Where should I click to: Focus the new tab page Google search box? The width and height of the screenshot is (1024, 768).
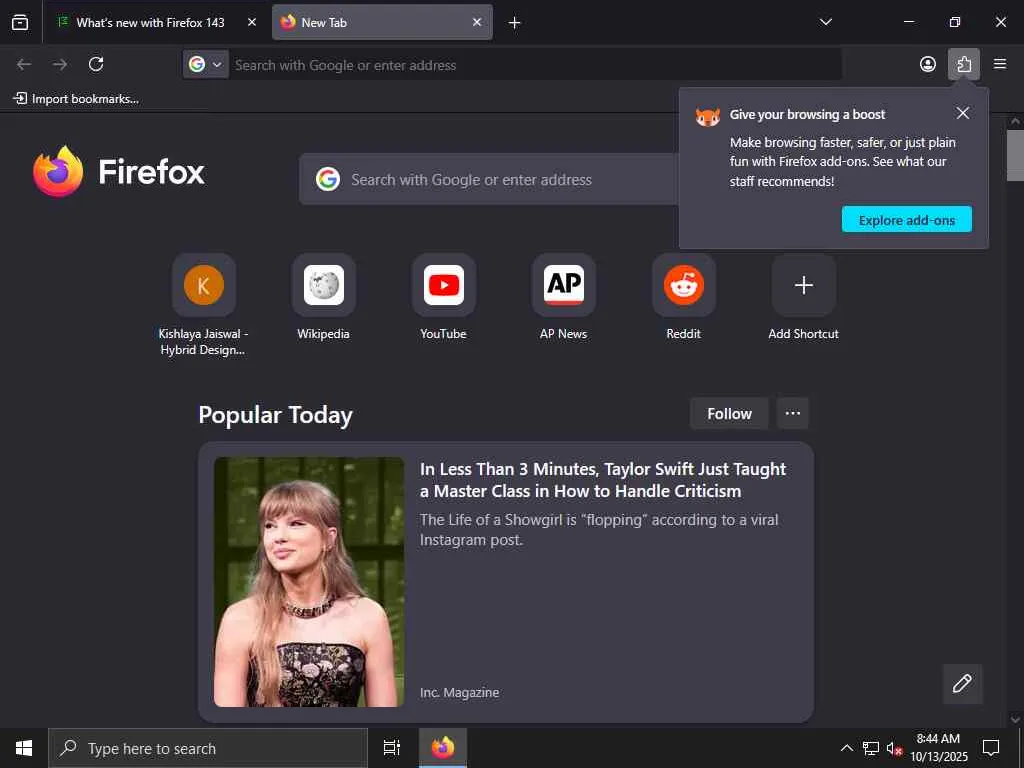pos(488,179)
